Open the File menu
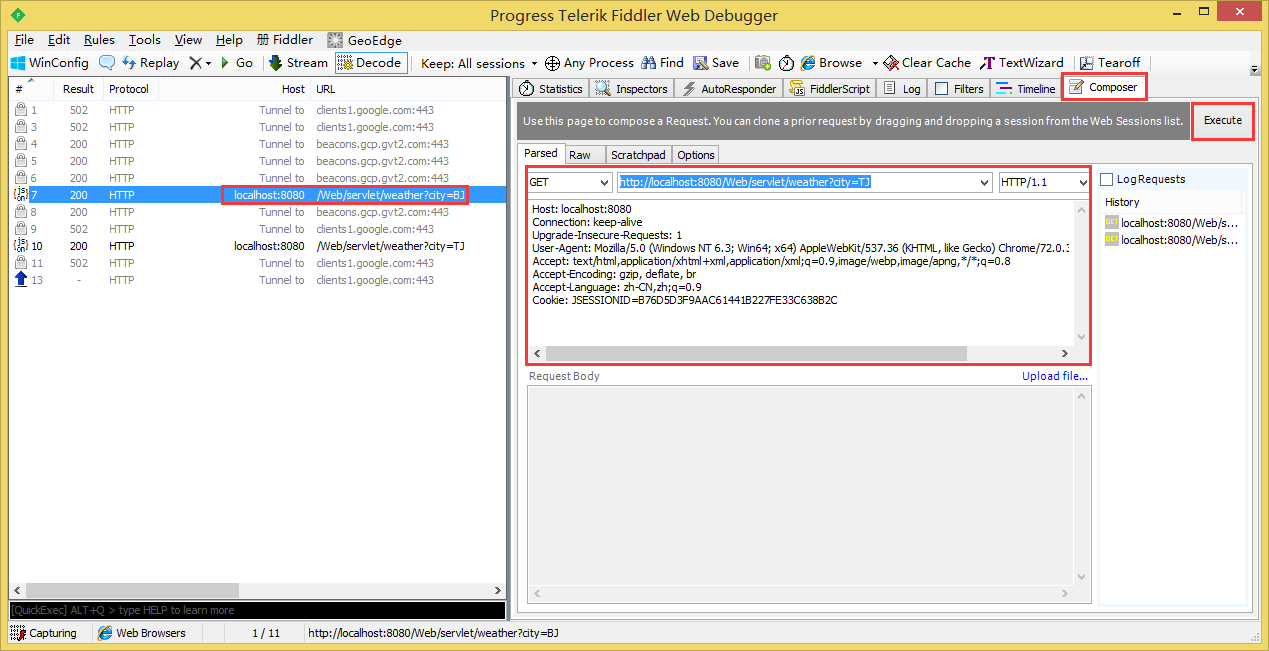Screen dimensions: 1269x651 point(24,40)
